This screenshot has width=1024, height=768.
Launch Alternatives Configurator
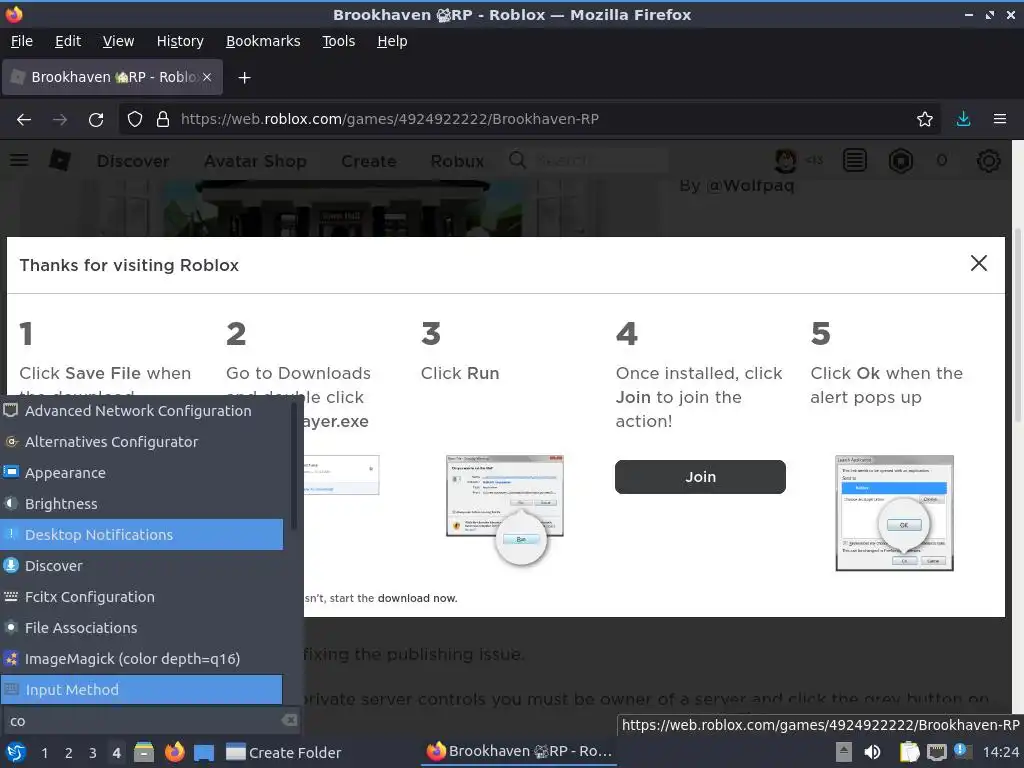click(142, 441)
